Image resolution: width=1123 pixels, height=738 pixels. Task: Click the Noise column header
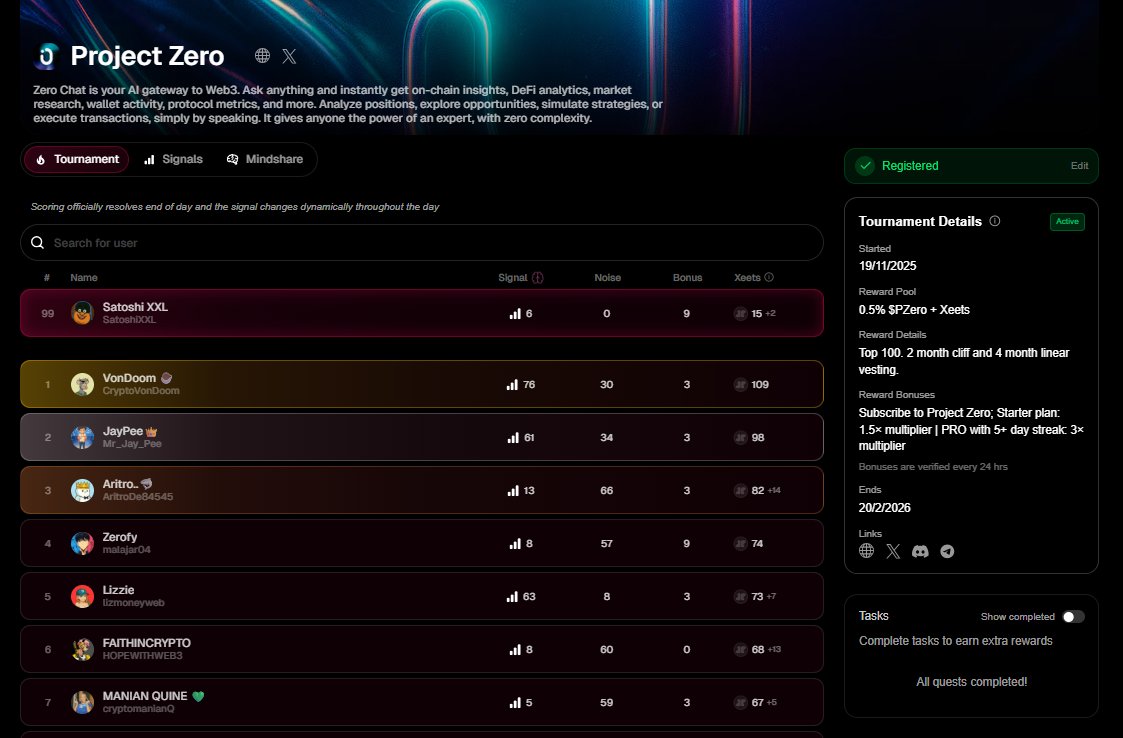tap(607, 277)
